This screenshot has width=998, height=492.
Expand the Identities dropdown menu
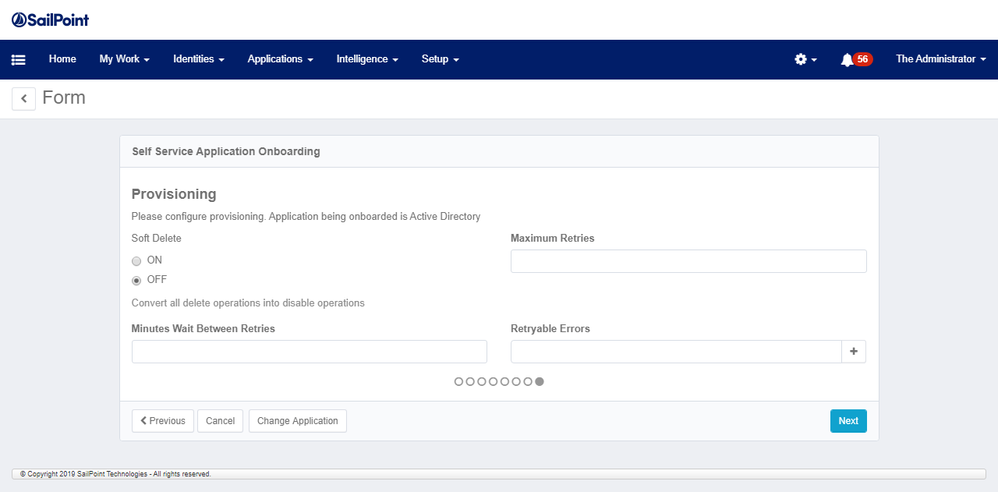(x=198, y=60)
